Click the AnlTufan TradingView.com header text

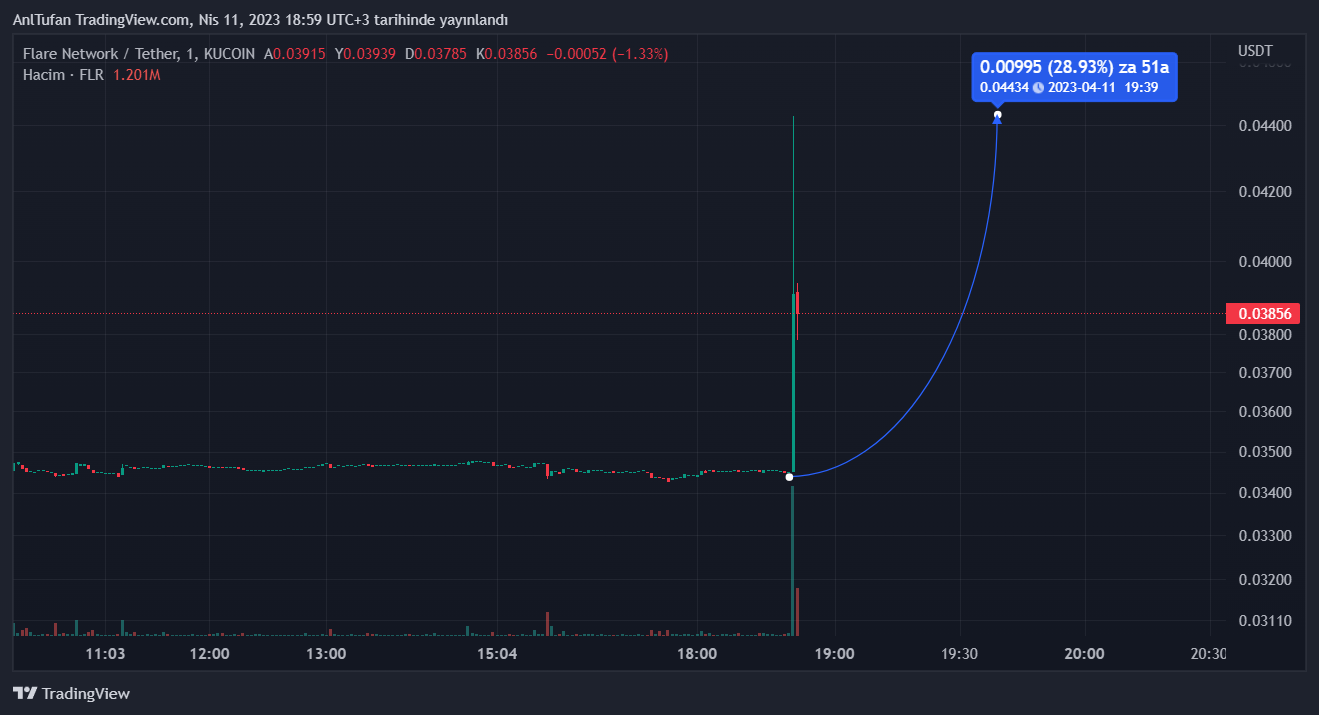coord(260,20)
